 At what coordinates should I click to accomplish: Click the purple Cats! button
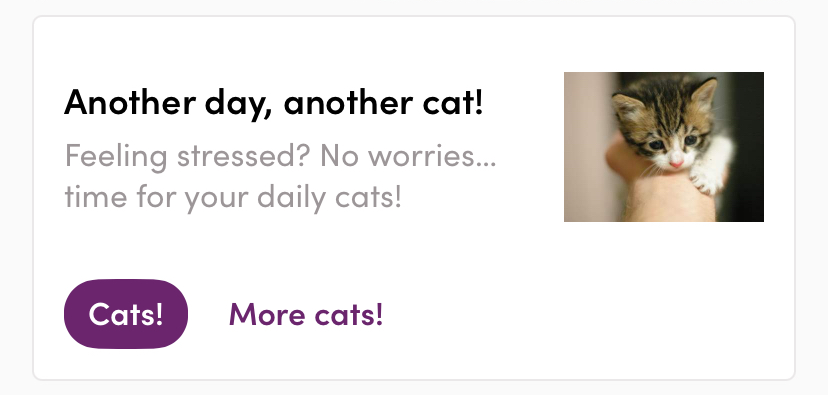126,314
